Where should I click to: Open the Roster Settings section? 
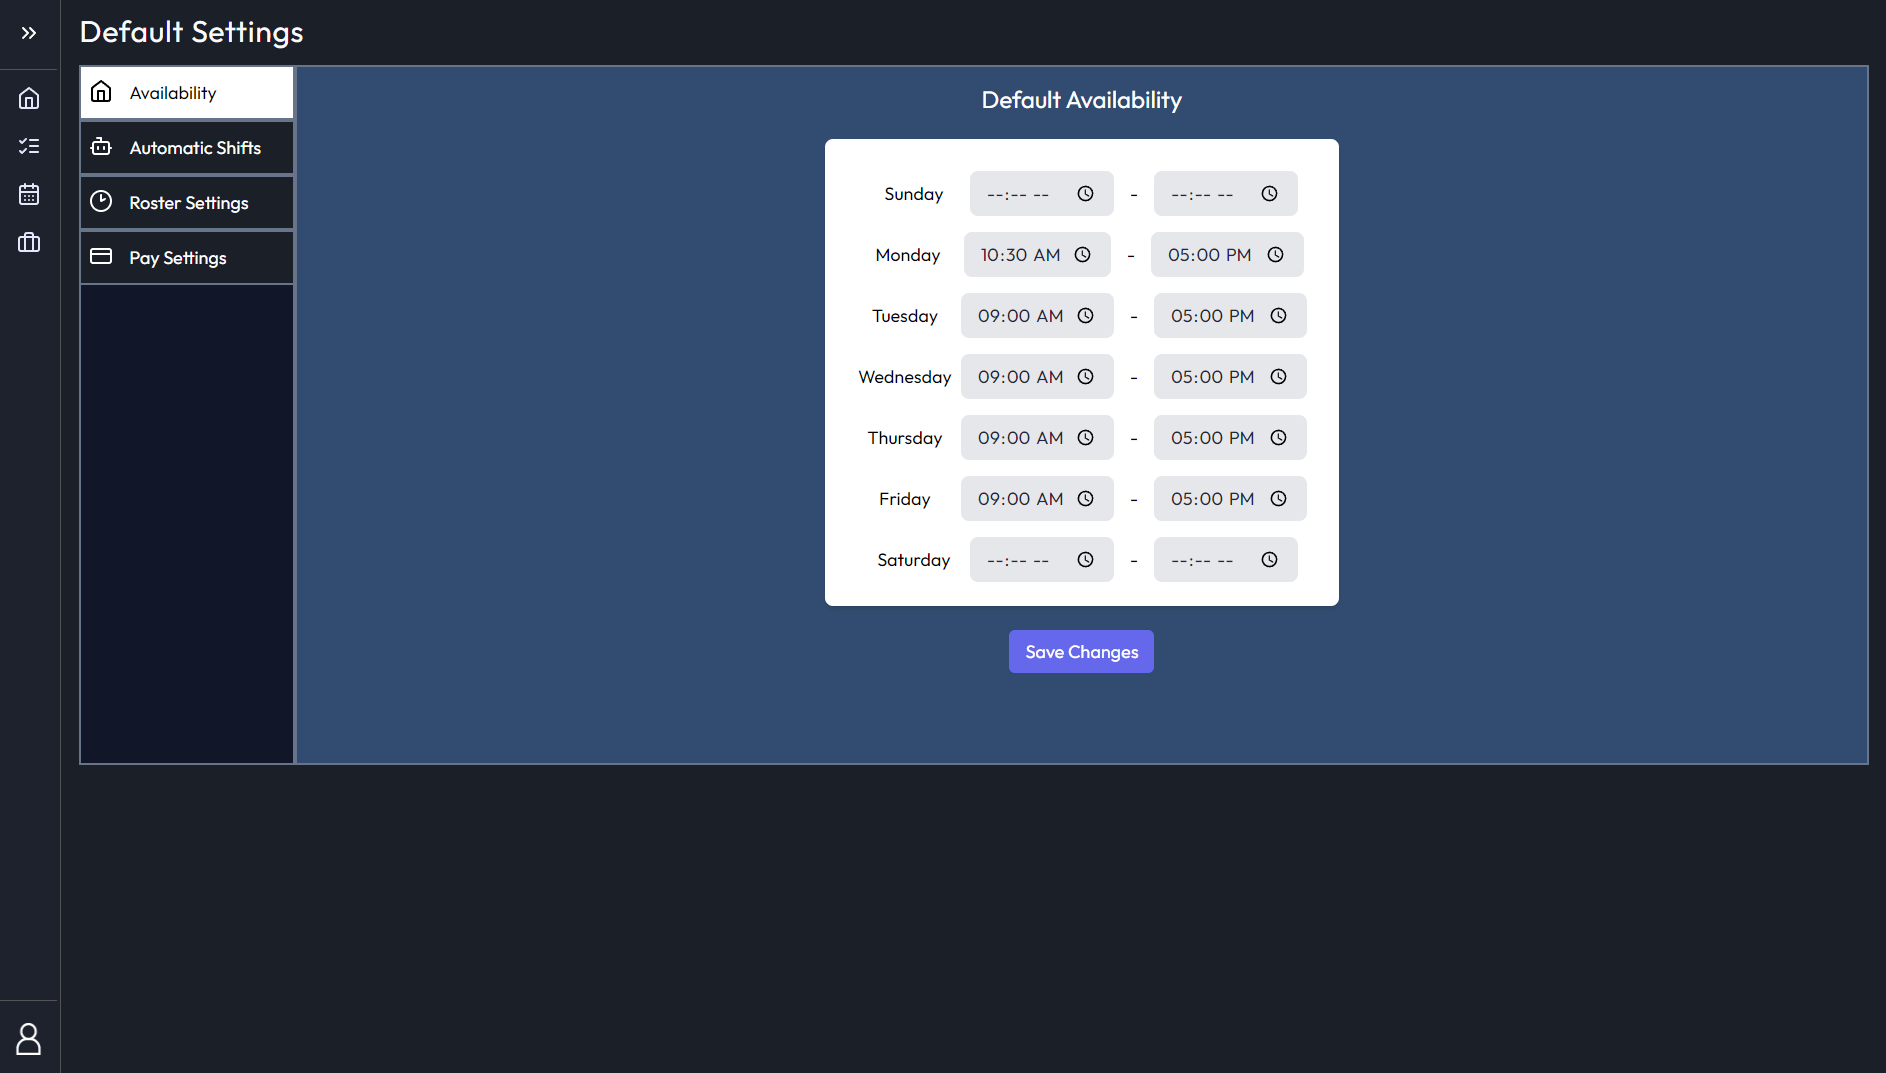(x=188, y=201)
